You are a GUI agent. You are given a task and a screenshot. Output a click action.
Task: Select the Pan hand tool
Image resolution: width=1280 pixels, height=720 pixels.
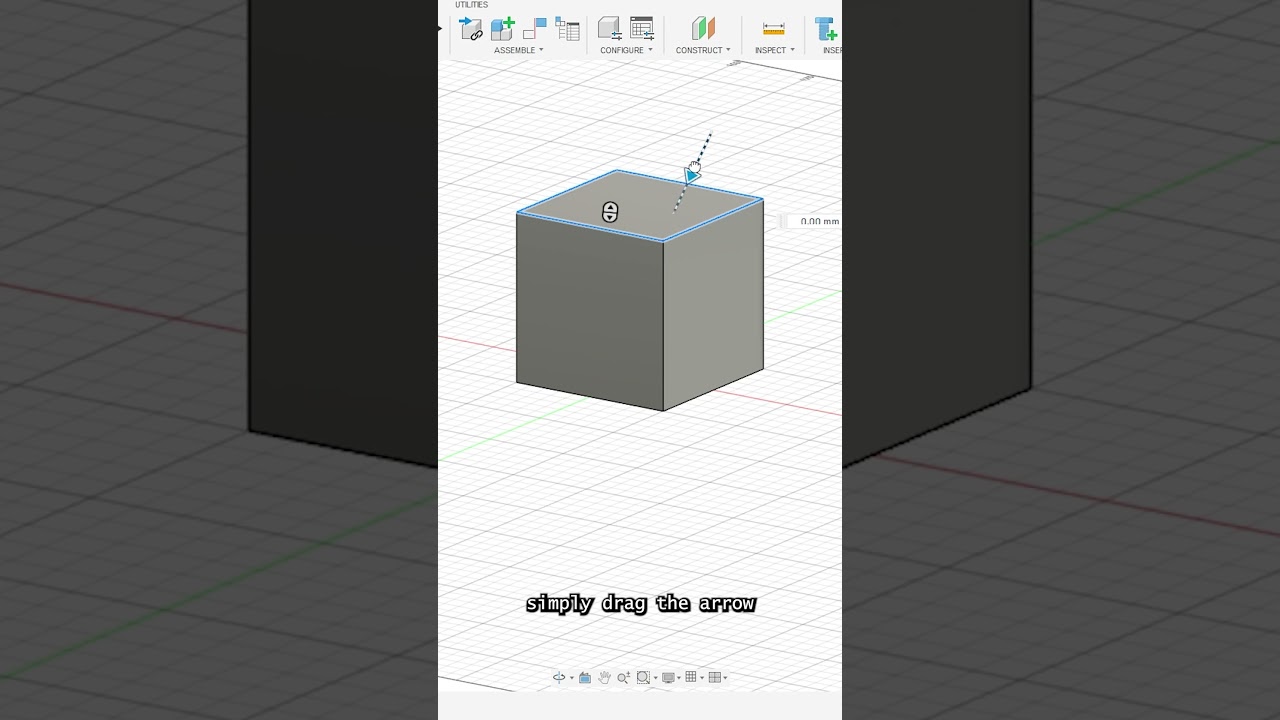point(604,677)
